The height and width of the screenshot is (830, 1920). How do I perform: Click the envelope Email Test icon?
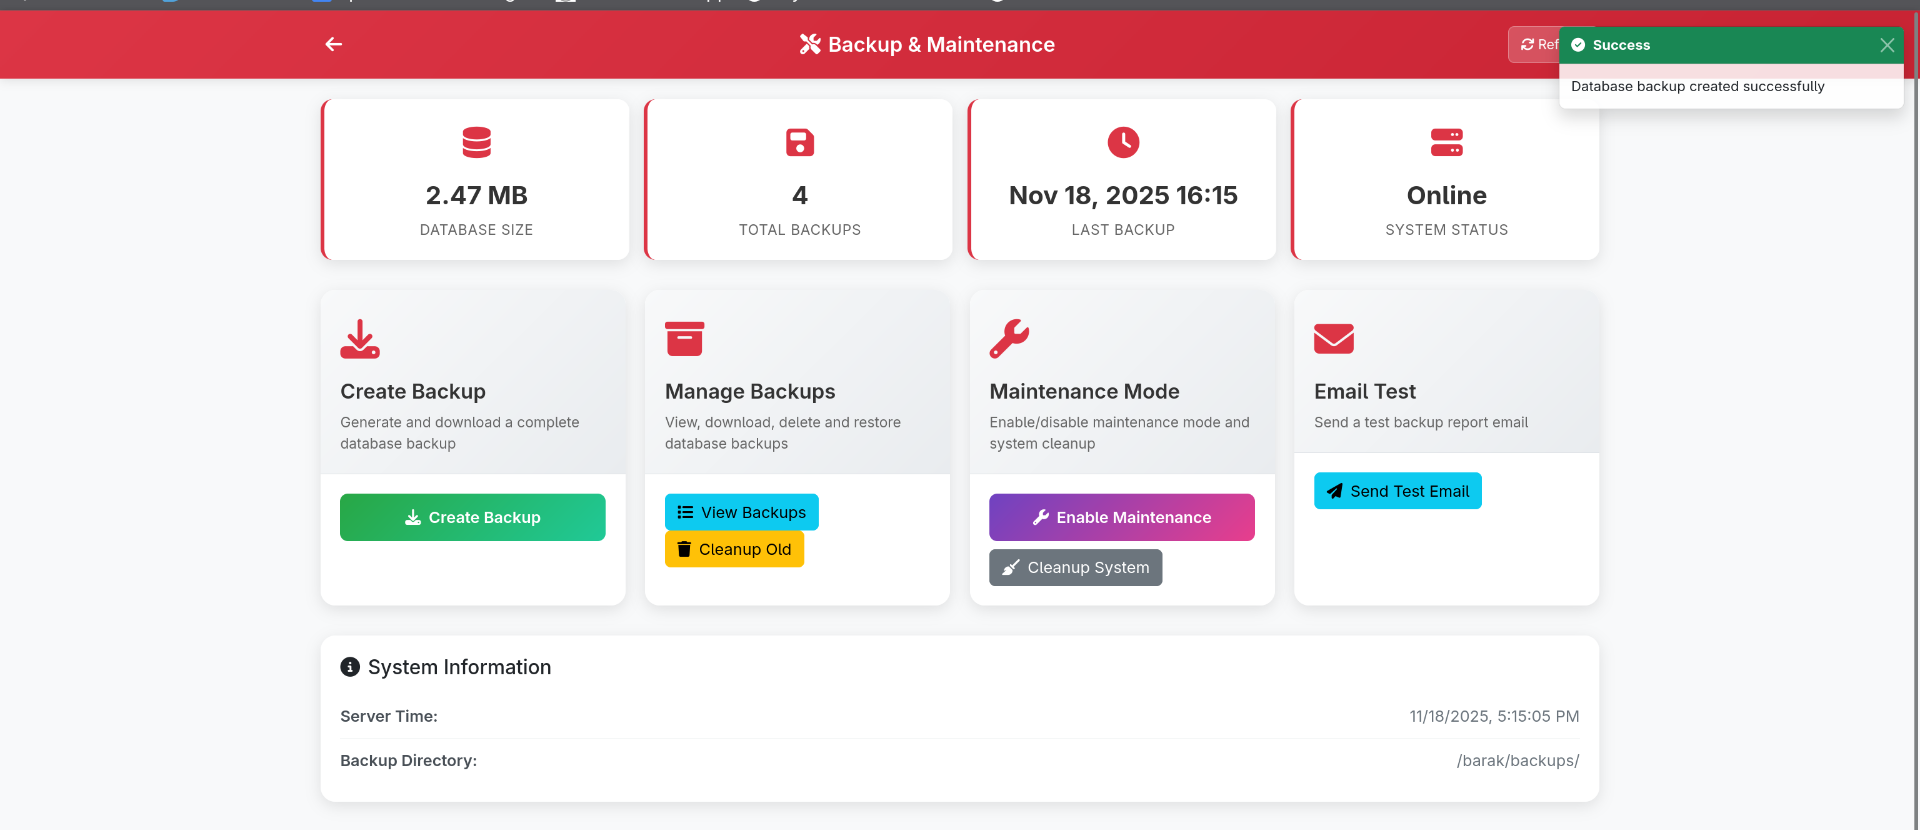(x=1333, y=339)
